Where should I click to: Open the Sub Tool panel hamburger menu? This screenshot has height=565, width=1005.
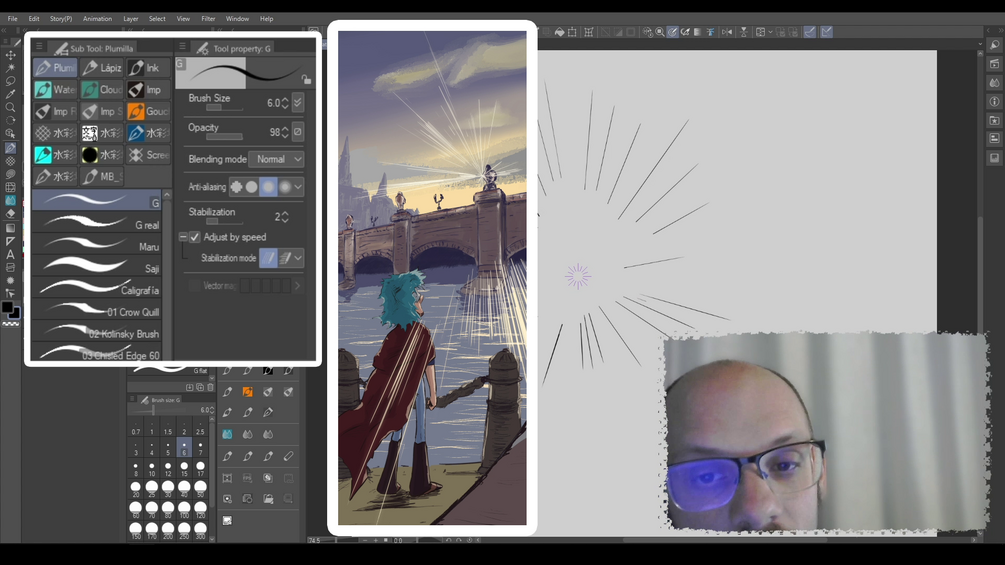point(39,46)
